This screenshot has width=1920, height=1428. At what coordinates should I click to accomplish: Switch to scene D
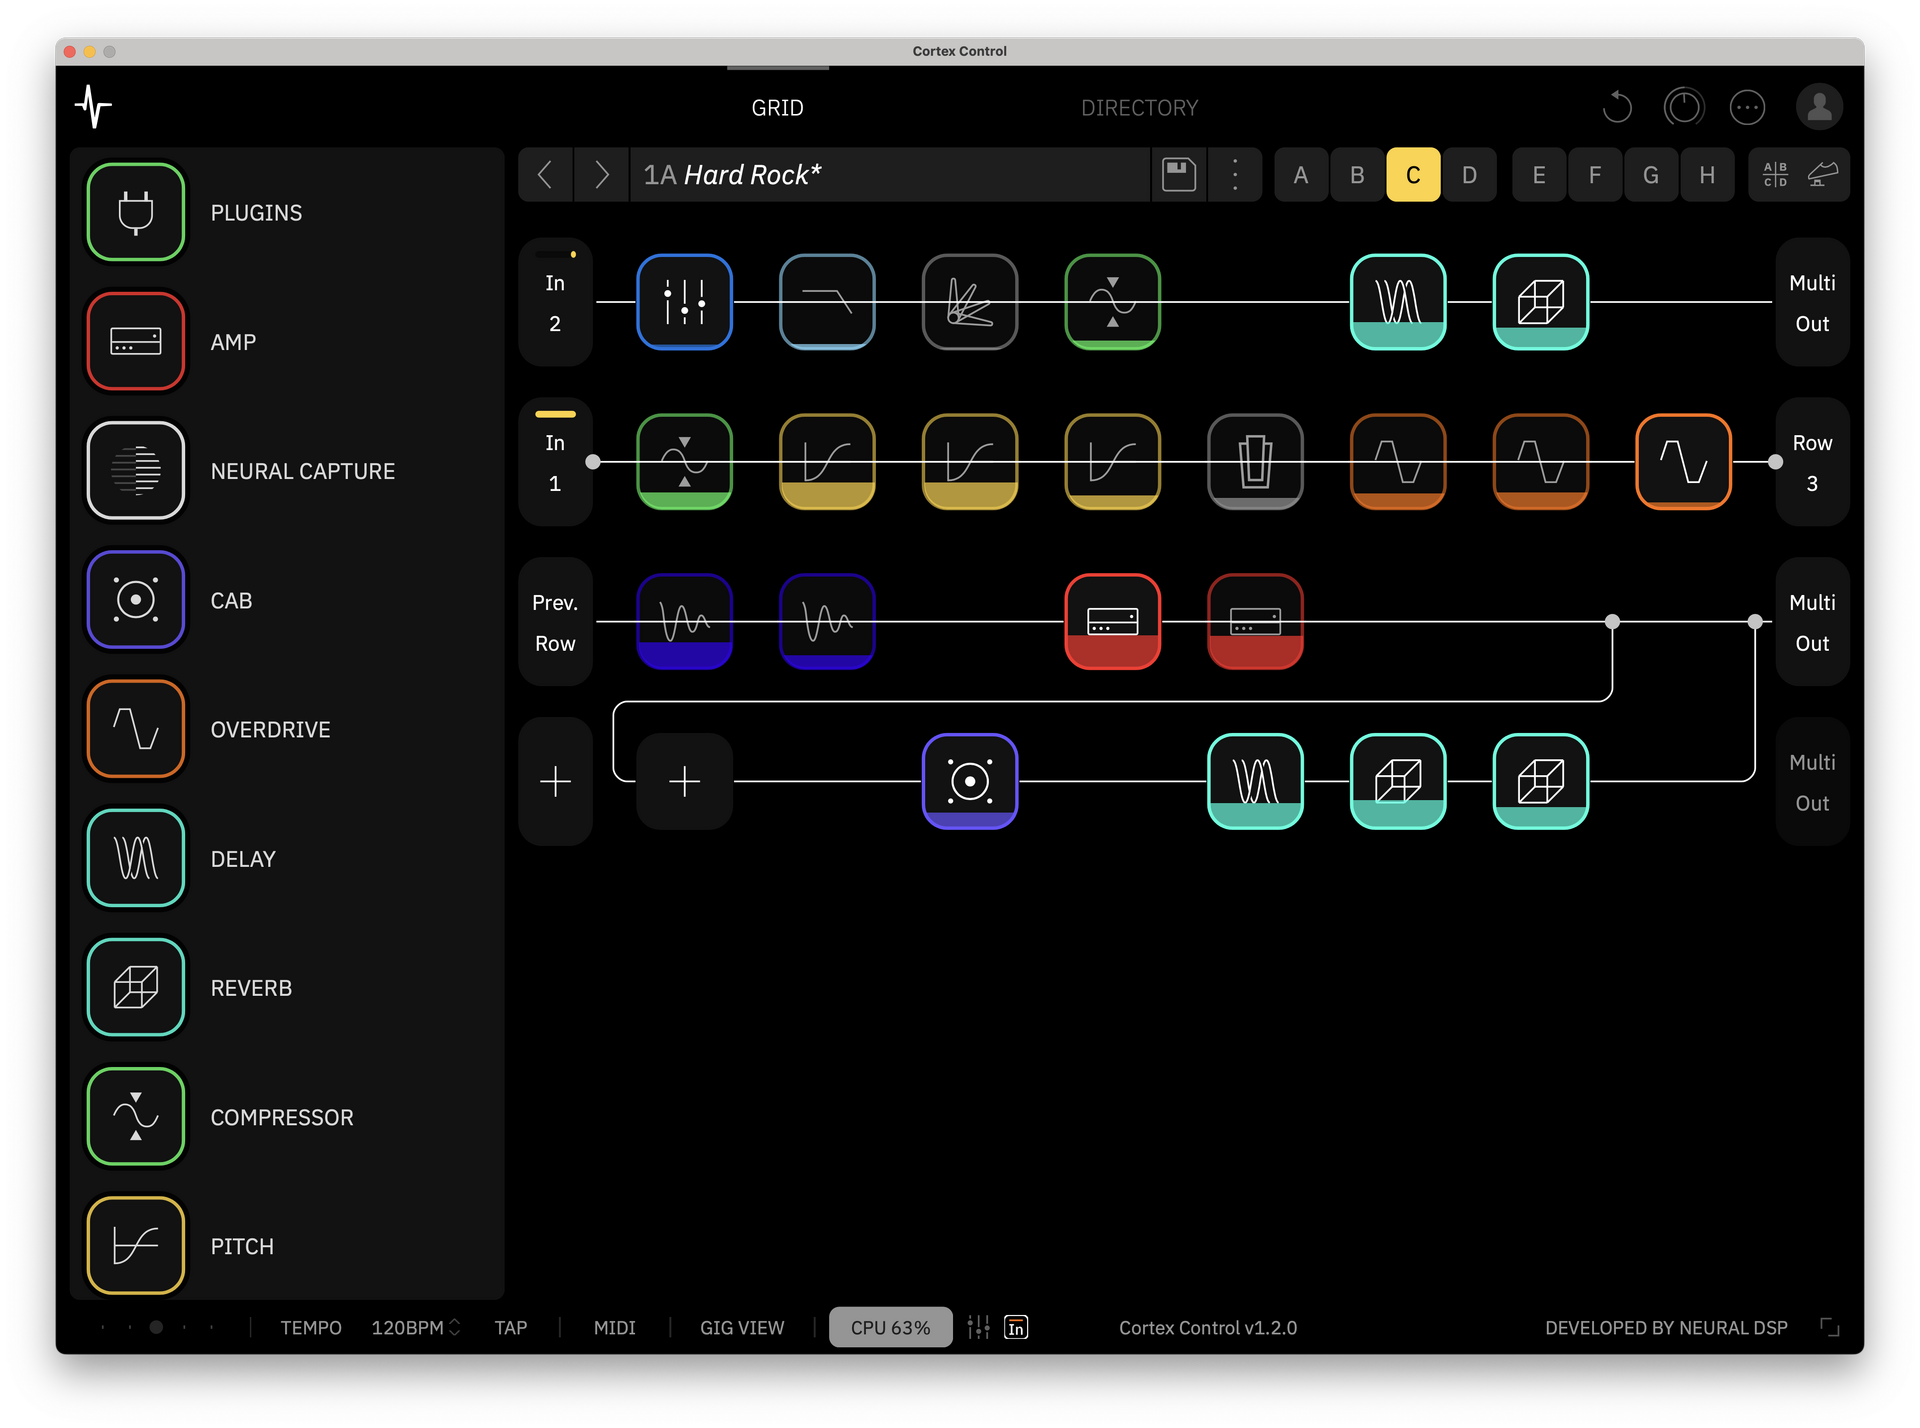point(1469,175)
